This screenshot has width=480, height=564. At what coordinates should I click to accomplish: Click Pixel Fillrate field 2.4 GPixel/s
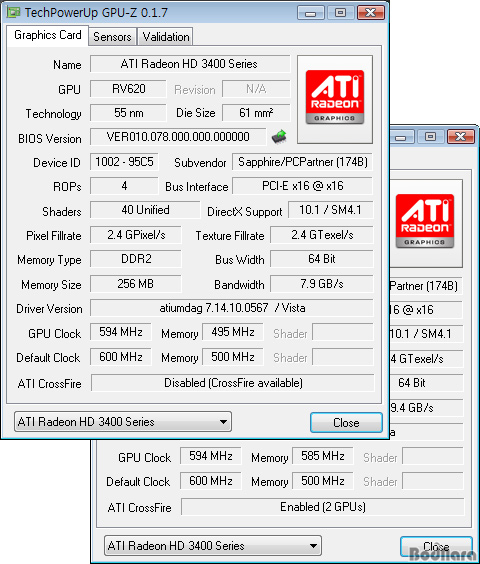pyautogui.click(x=136, y=235)
